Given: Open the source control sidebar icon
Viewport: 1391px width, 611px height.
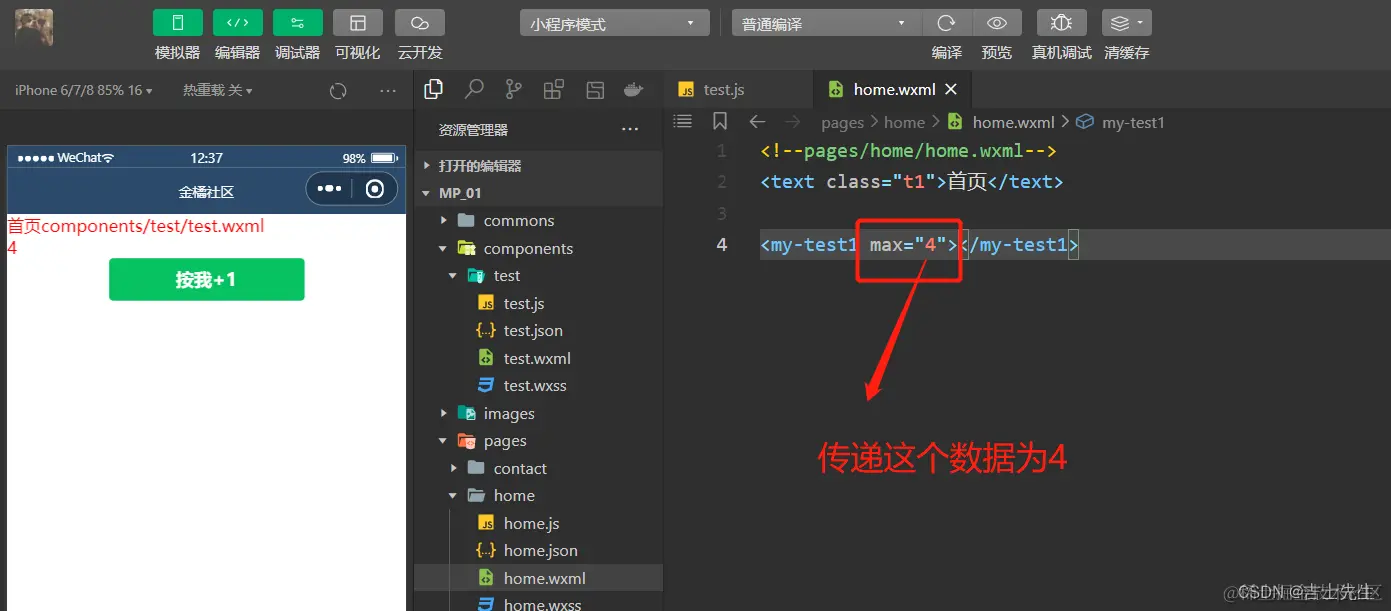Looking at the screenshot, I should [513, 88].
